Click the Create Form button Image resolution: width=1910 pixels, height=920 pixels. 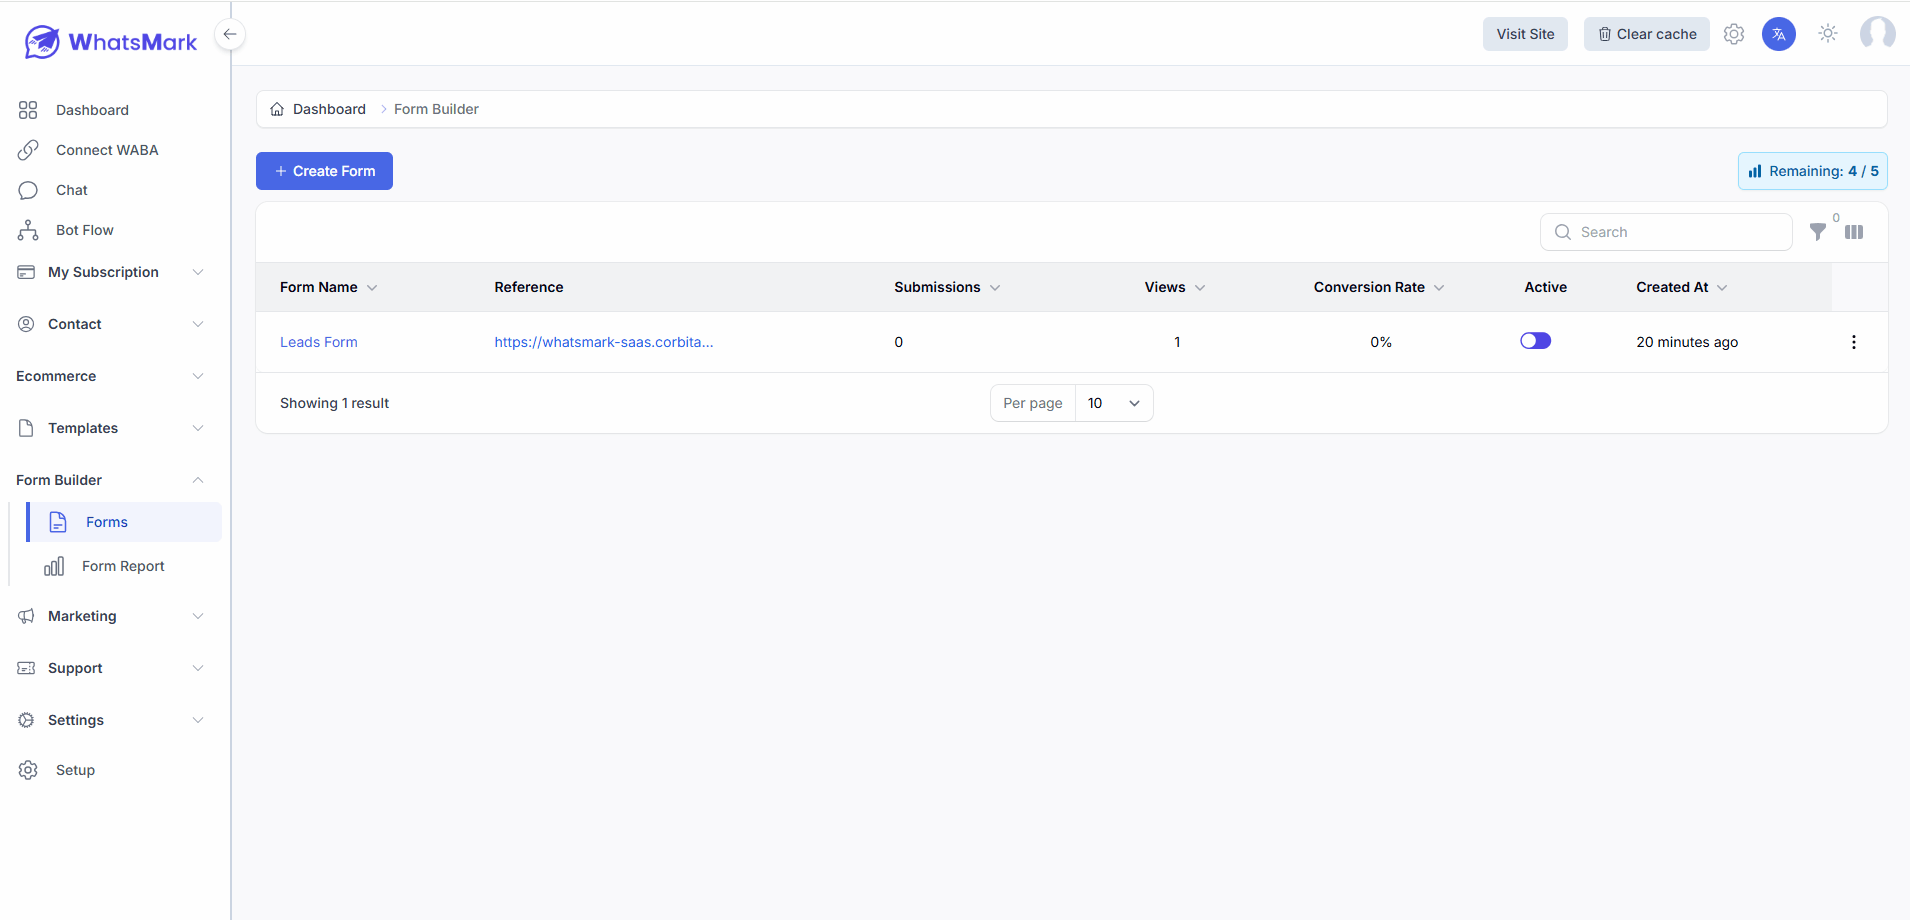click(324, 171)
